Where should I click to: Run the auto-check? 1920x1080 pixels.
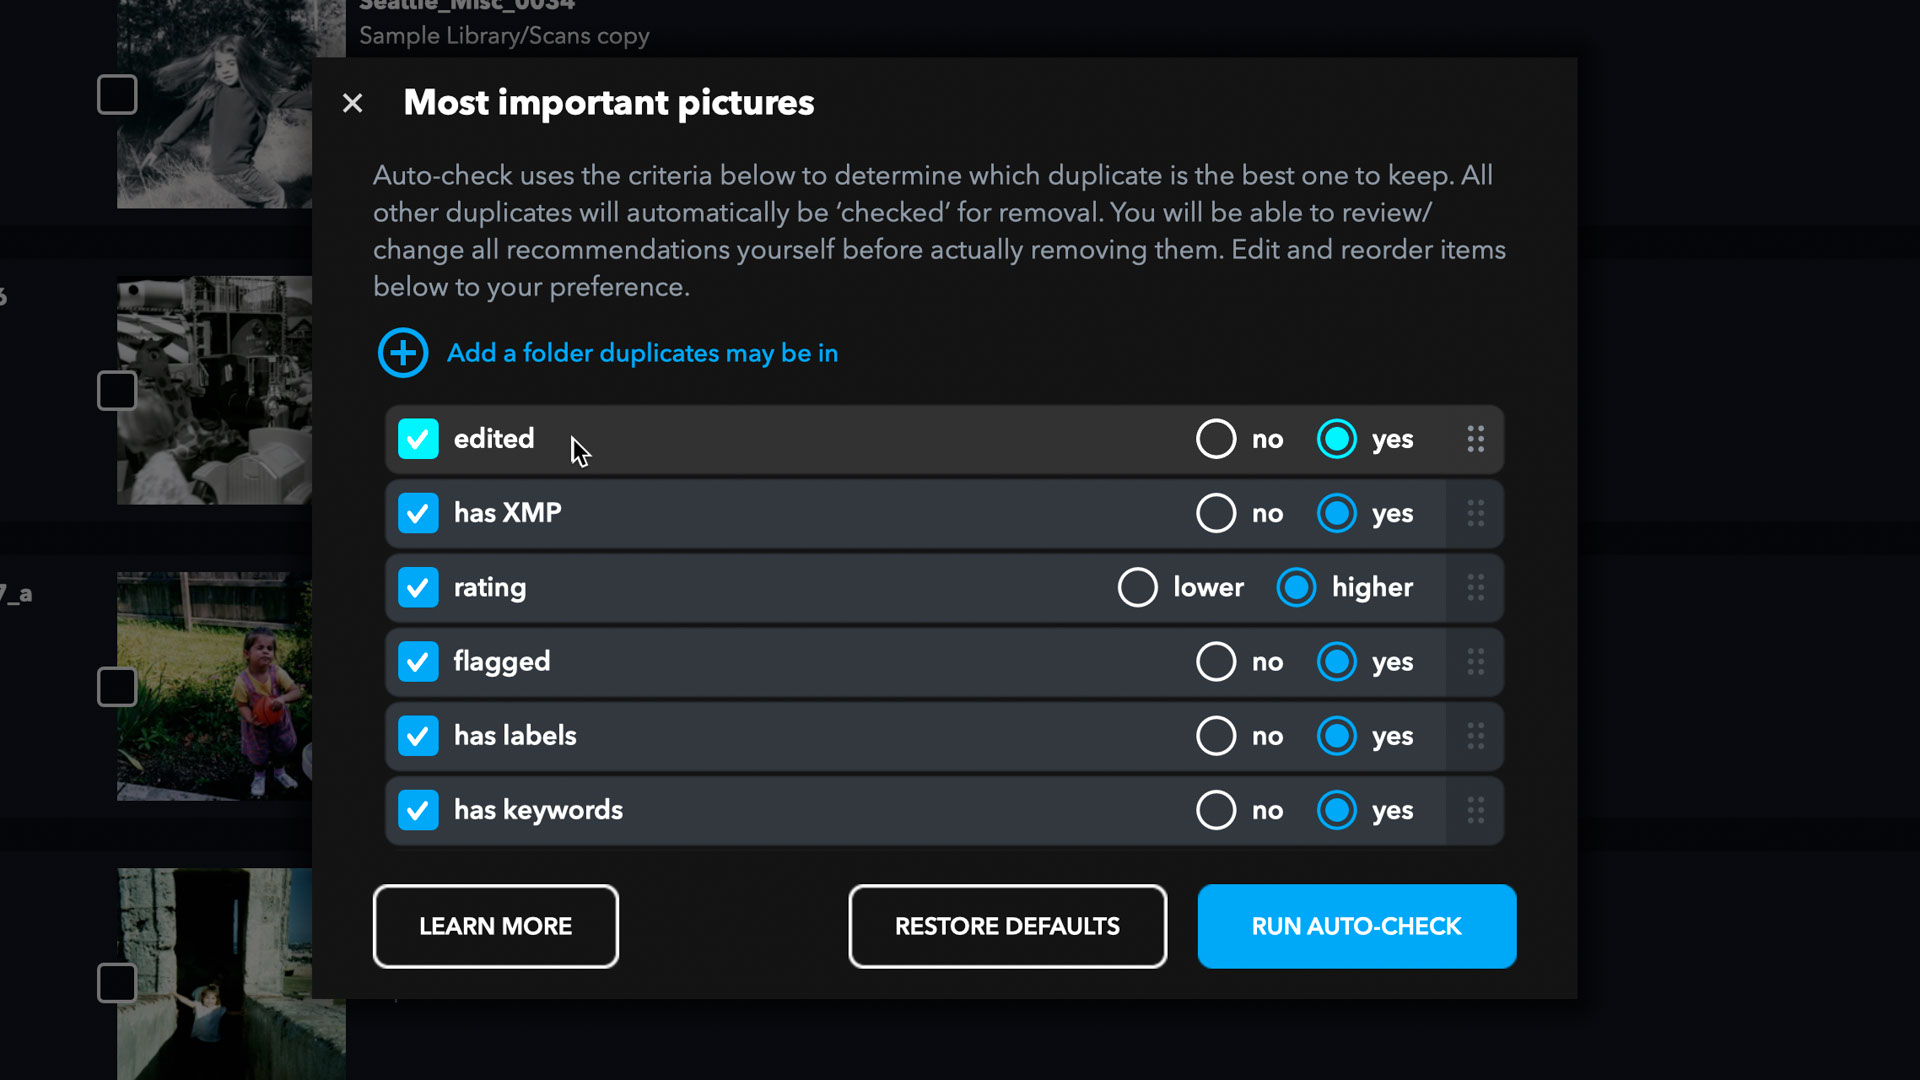click(1357, 926)
